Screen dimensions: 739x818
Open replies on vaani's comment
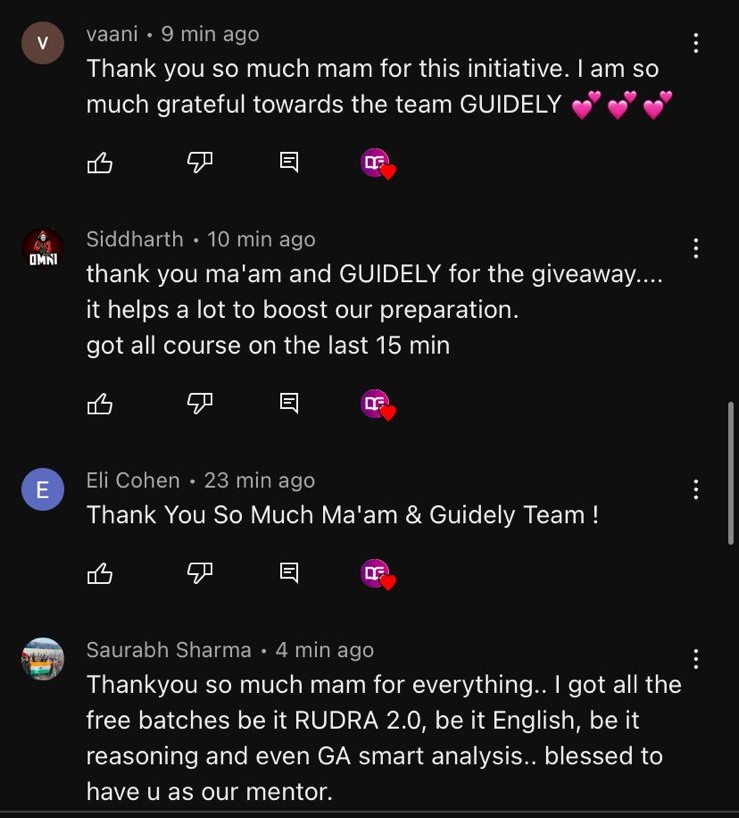(289, 163)
